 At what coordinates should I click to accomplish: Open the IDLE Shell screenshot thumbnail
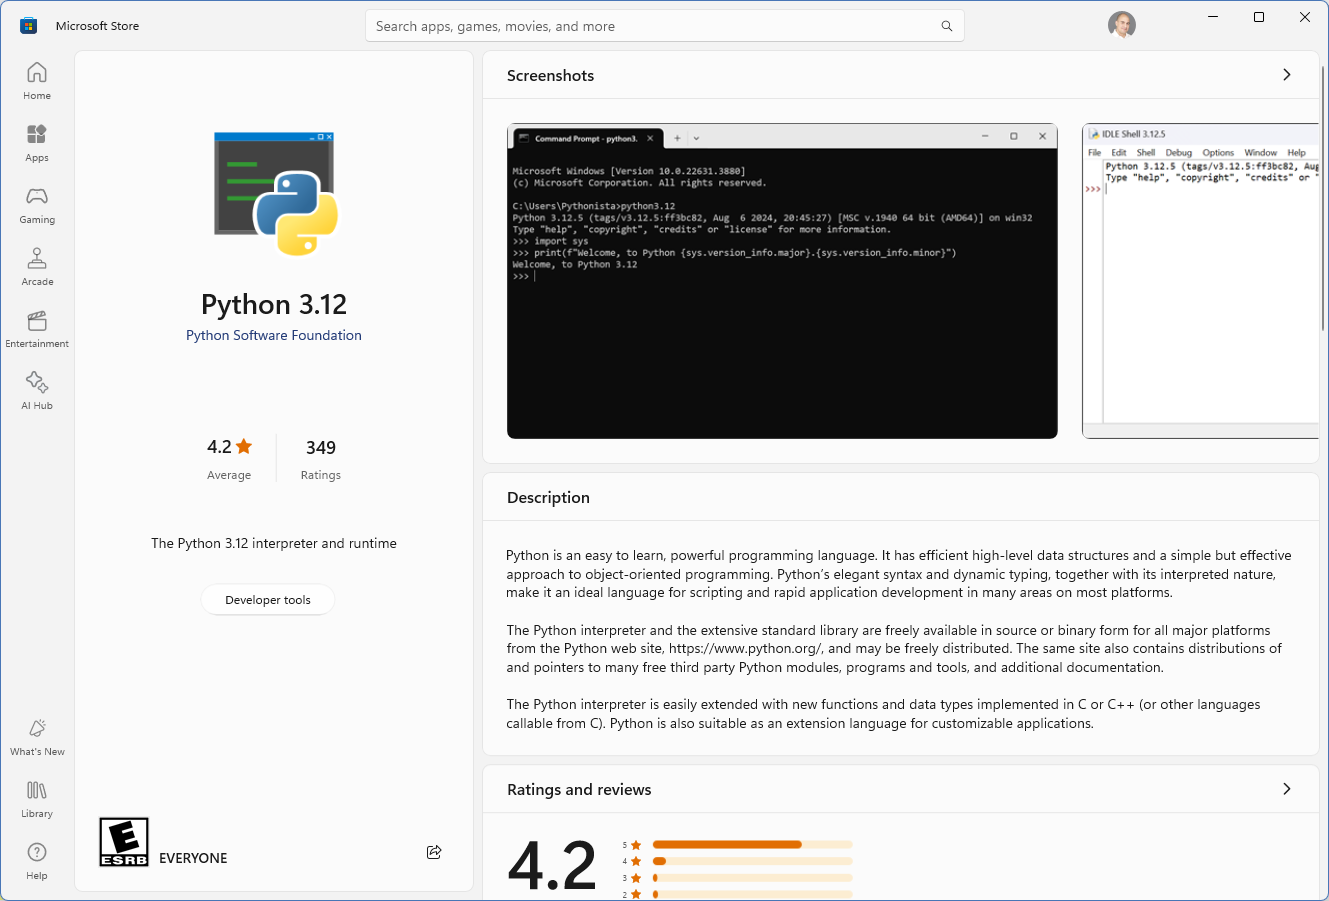(x=1200, y=281)
